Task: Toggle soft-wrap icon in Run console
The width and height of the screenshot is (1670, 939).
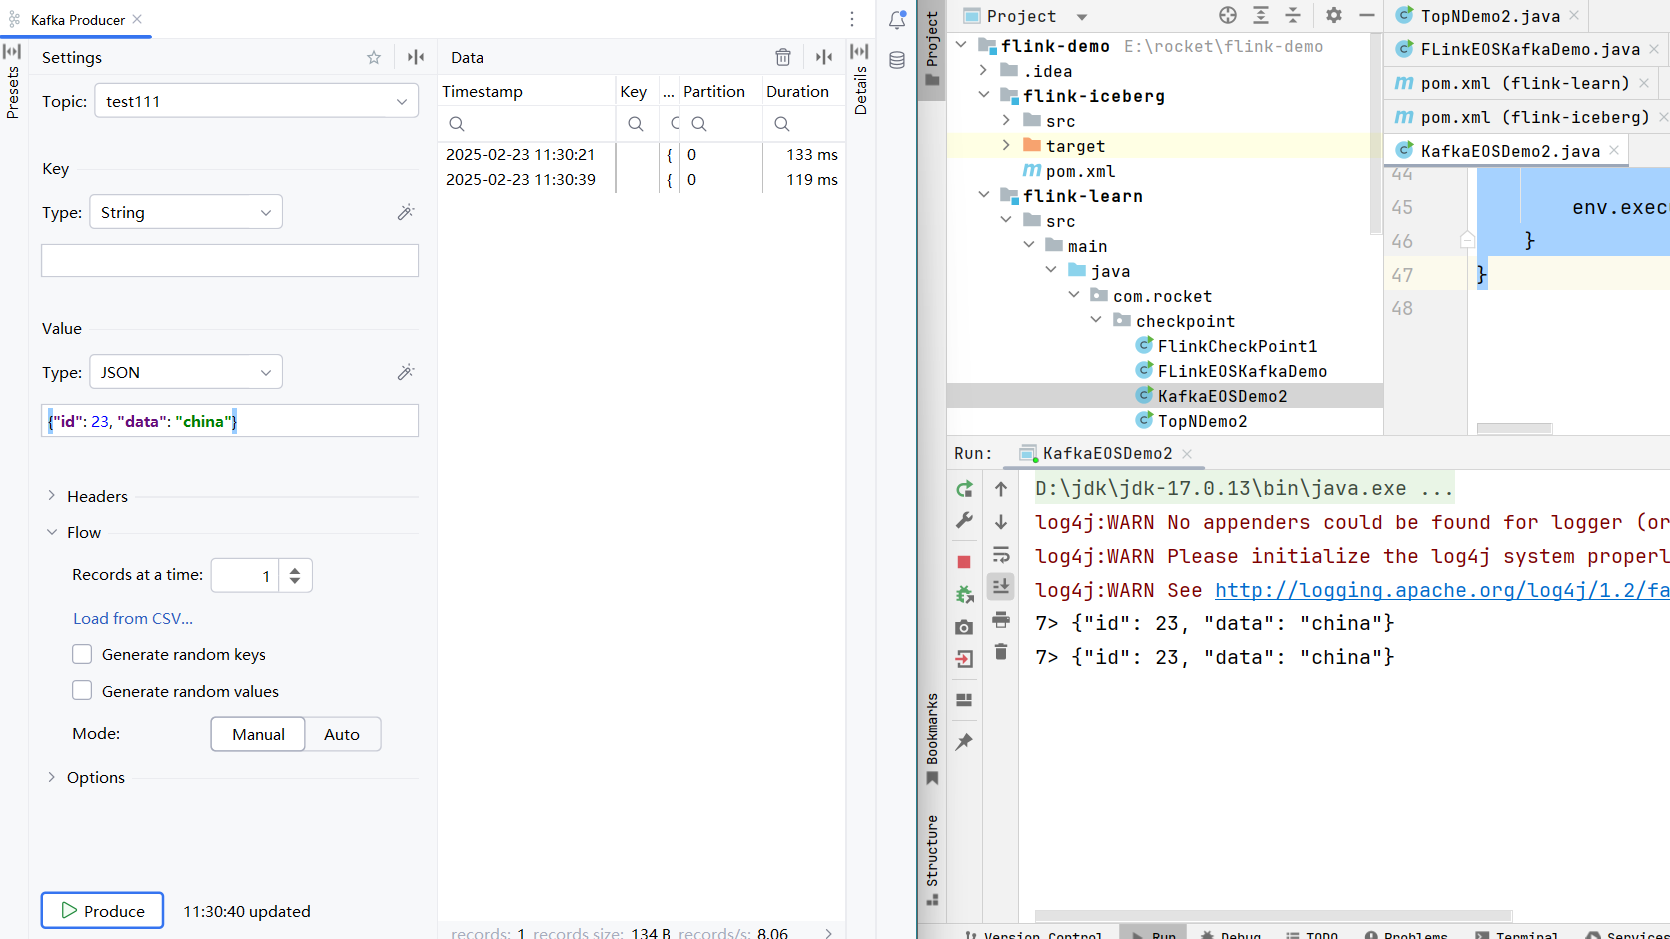Action: 1001,554
